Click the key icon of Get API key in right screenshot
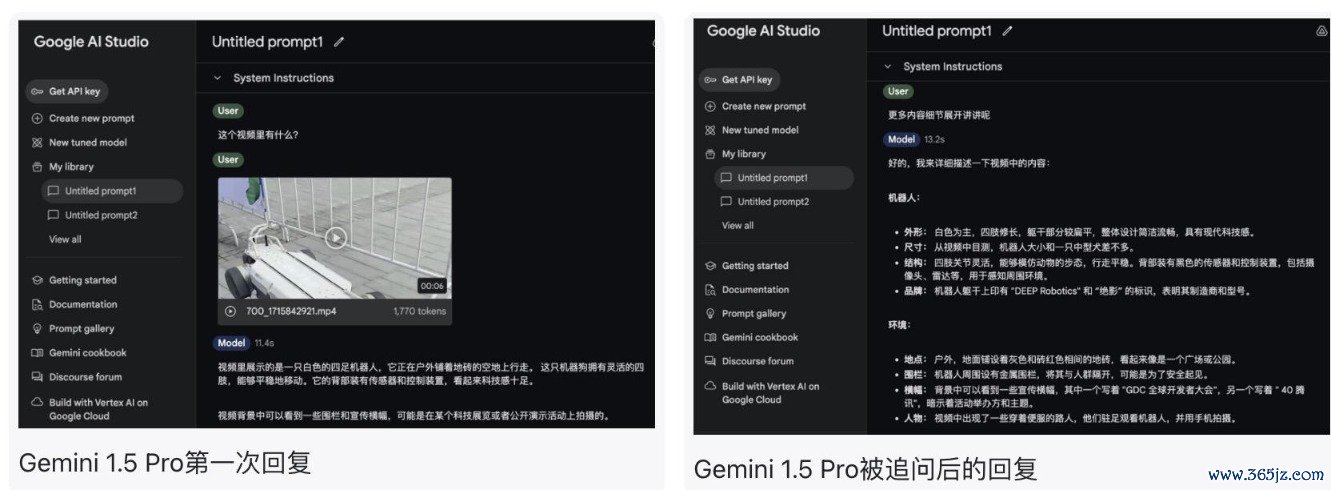Image resolution: width=1331 pixels, height=490 pixels. tap(710, 80)
